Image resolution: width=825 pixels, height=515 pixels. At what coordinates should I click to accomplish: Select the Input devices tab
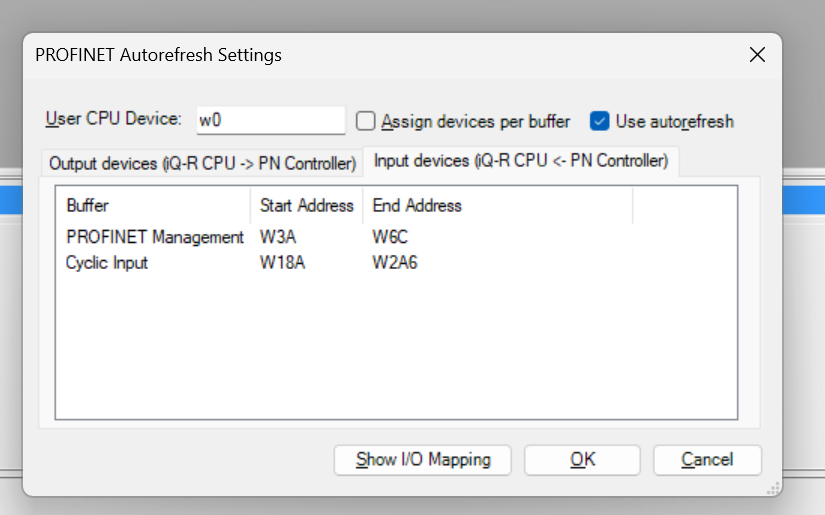point(521,160)
